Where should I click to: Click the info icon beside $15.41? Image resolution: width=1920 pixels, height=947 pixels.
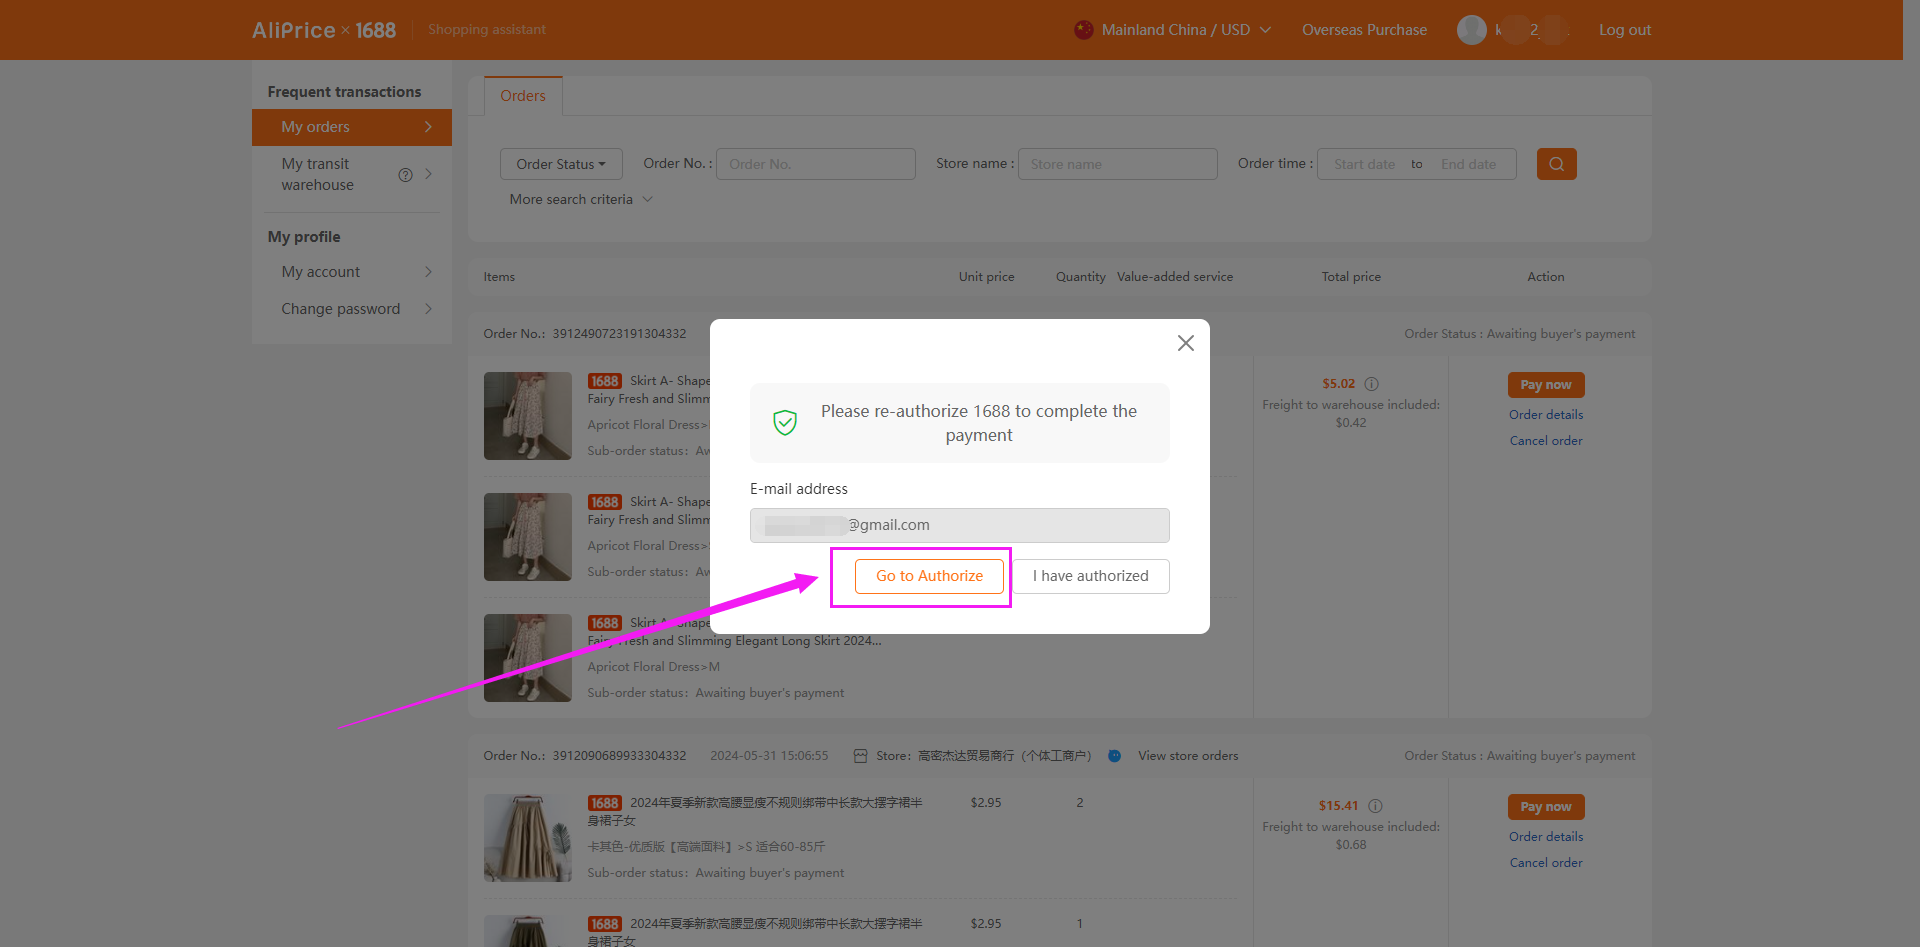(x=1375, y=806)
